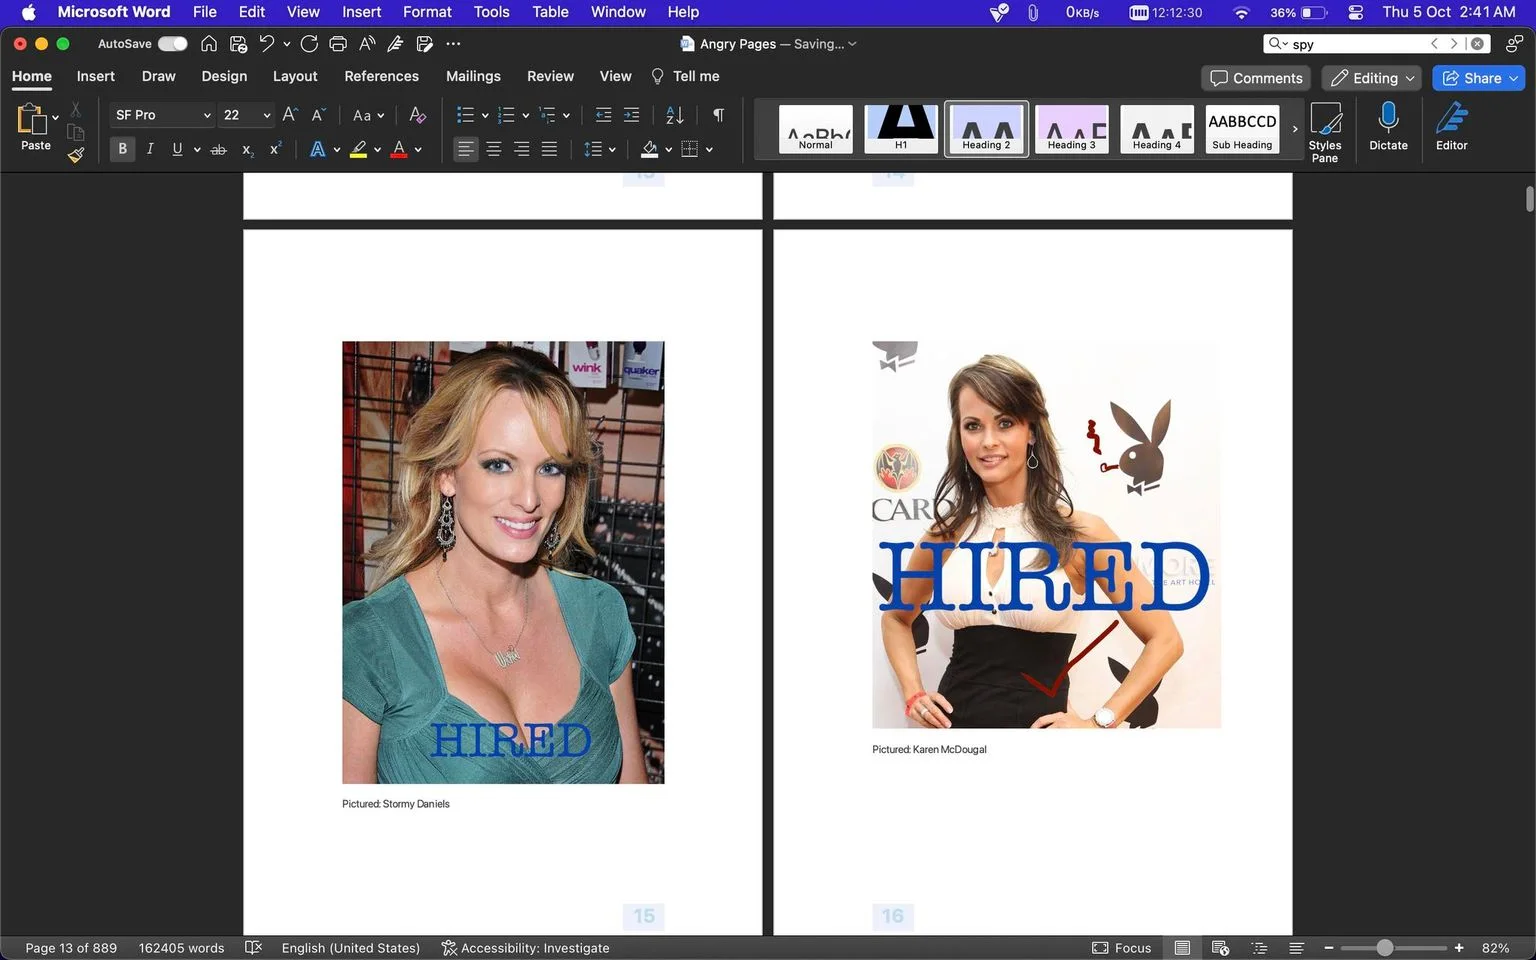
Task: Toggle the AutoSave switch
Action: click(x=172, y=43)
